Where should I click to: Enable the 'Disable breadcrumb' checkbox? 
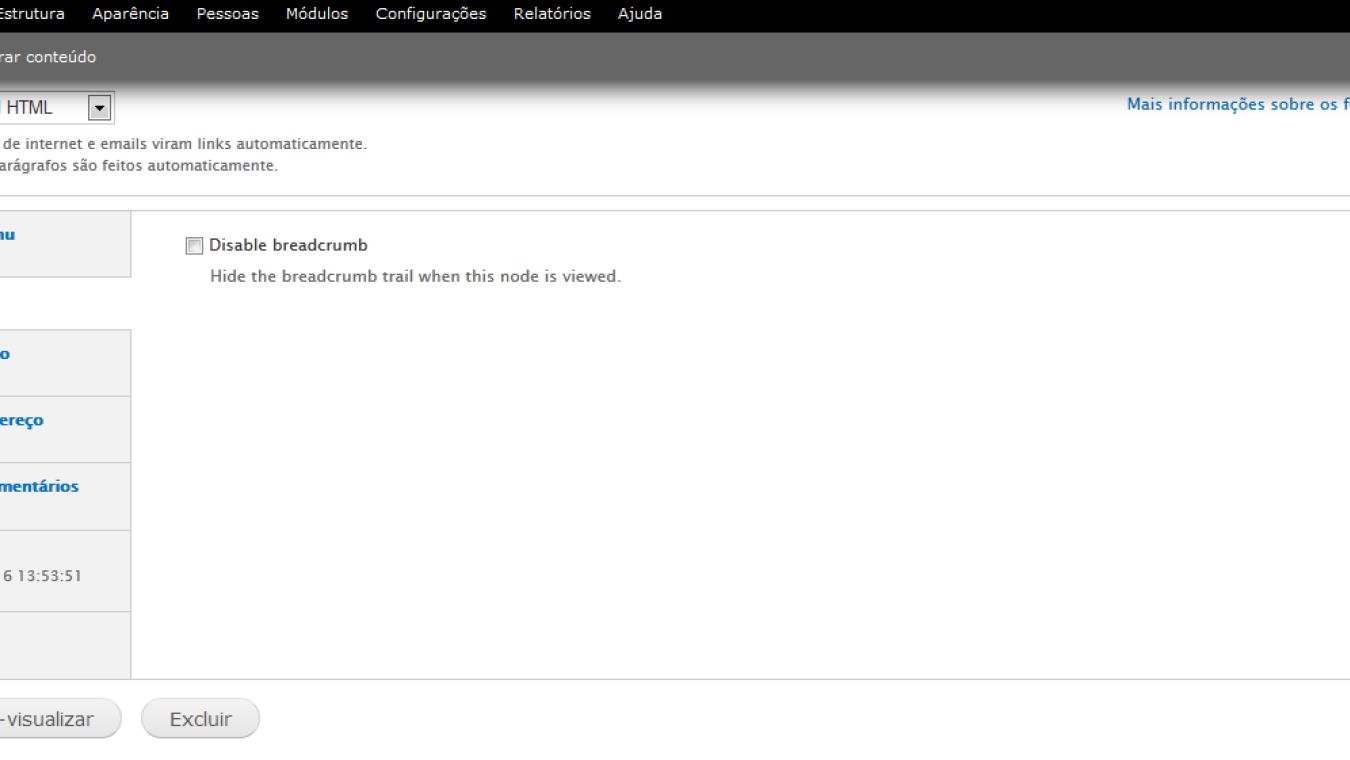click(x=194, y=245)
